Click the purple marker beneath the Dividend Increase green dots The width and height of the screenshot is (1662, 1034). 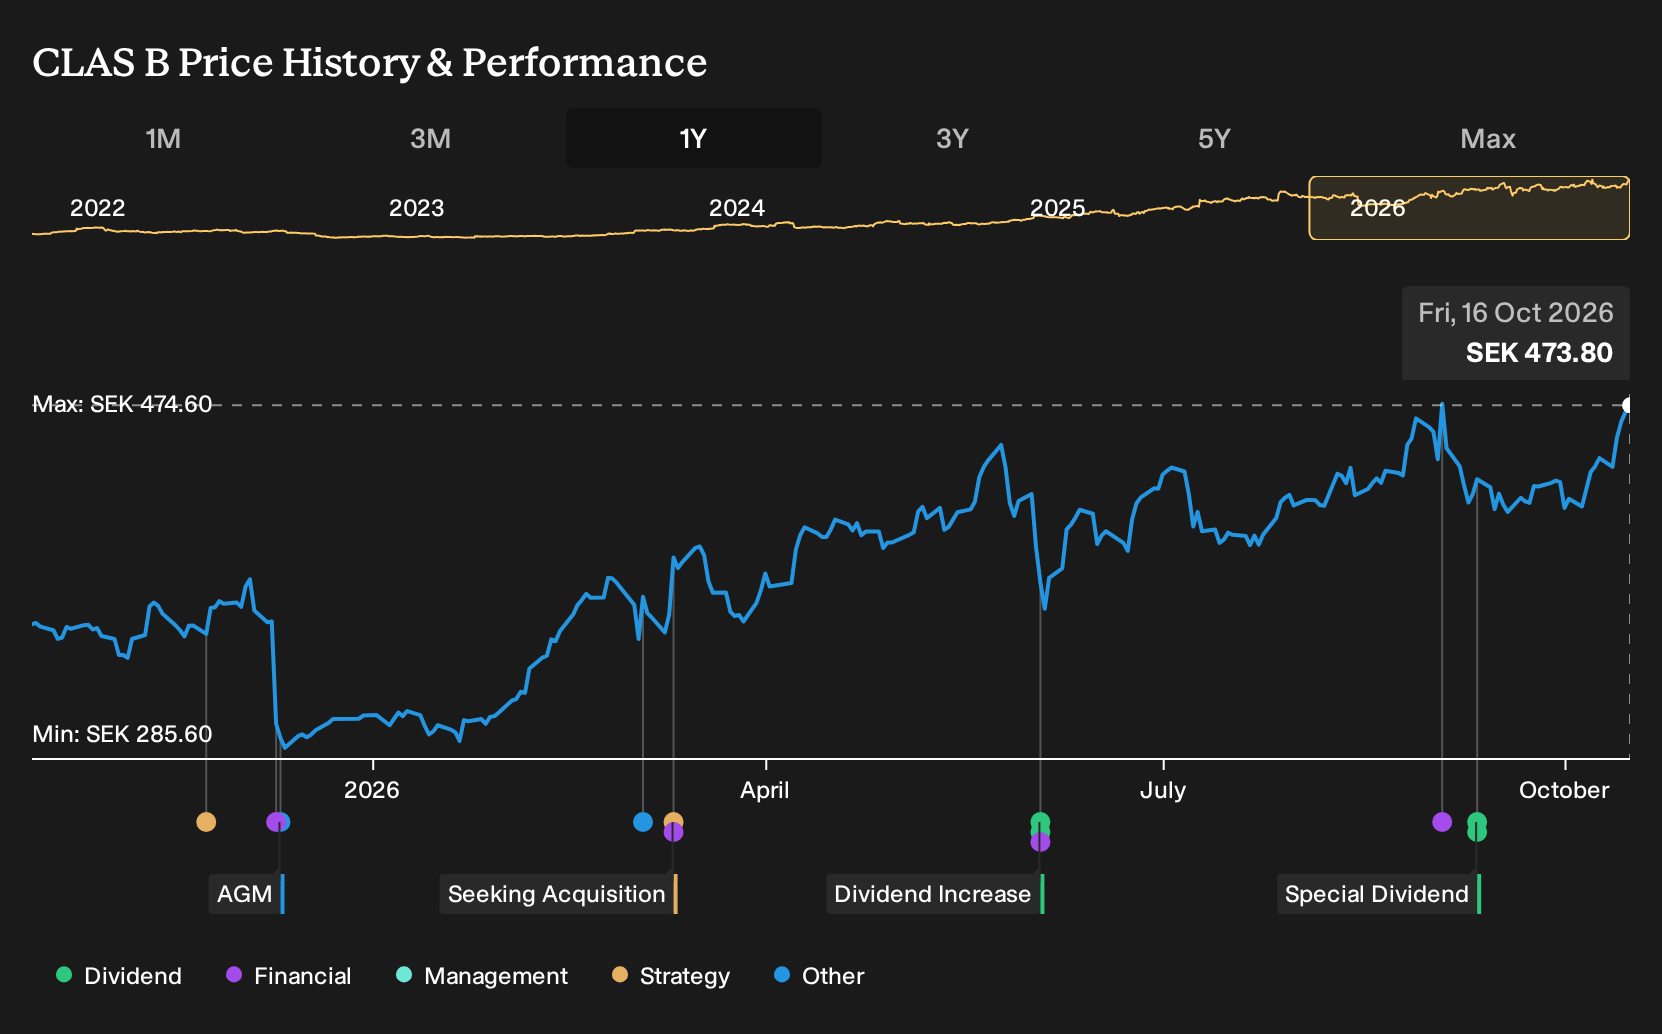point(1040,842)
